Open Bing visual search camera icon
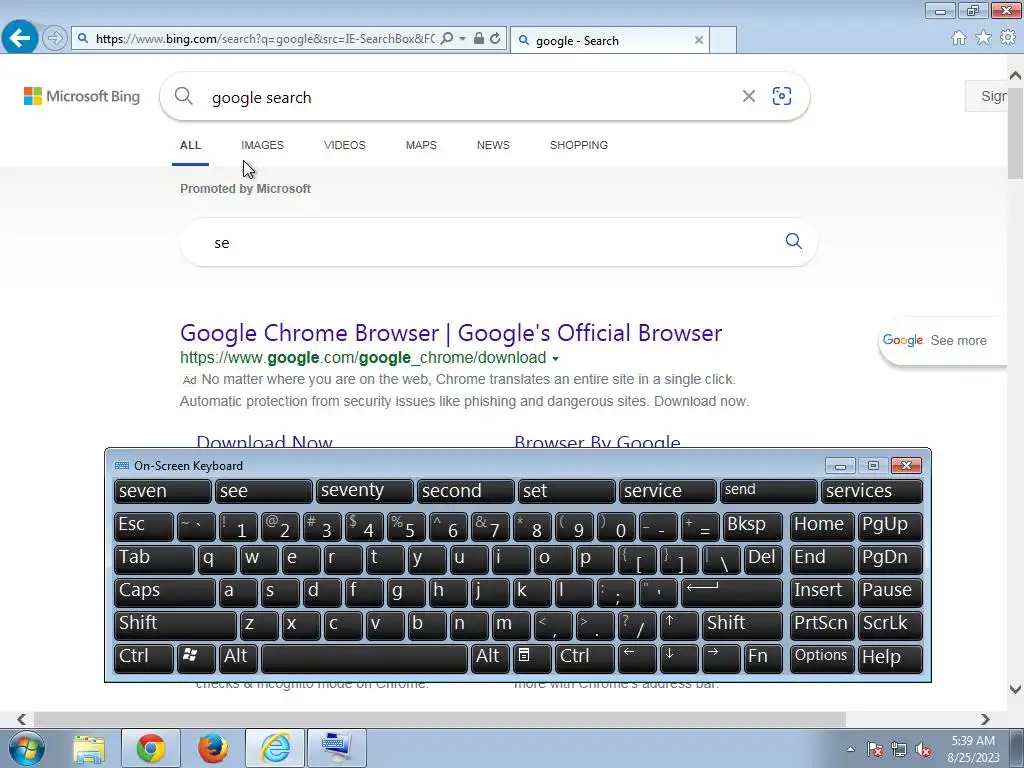The width and height of the screenshot is (1024, 768). (782, 96)
